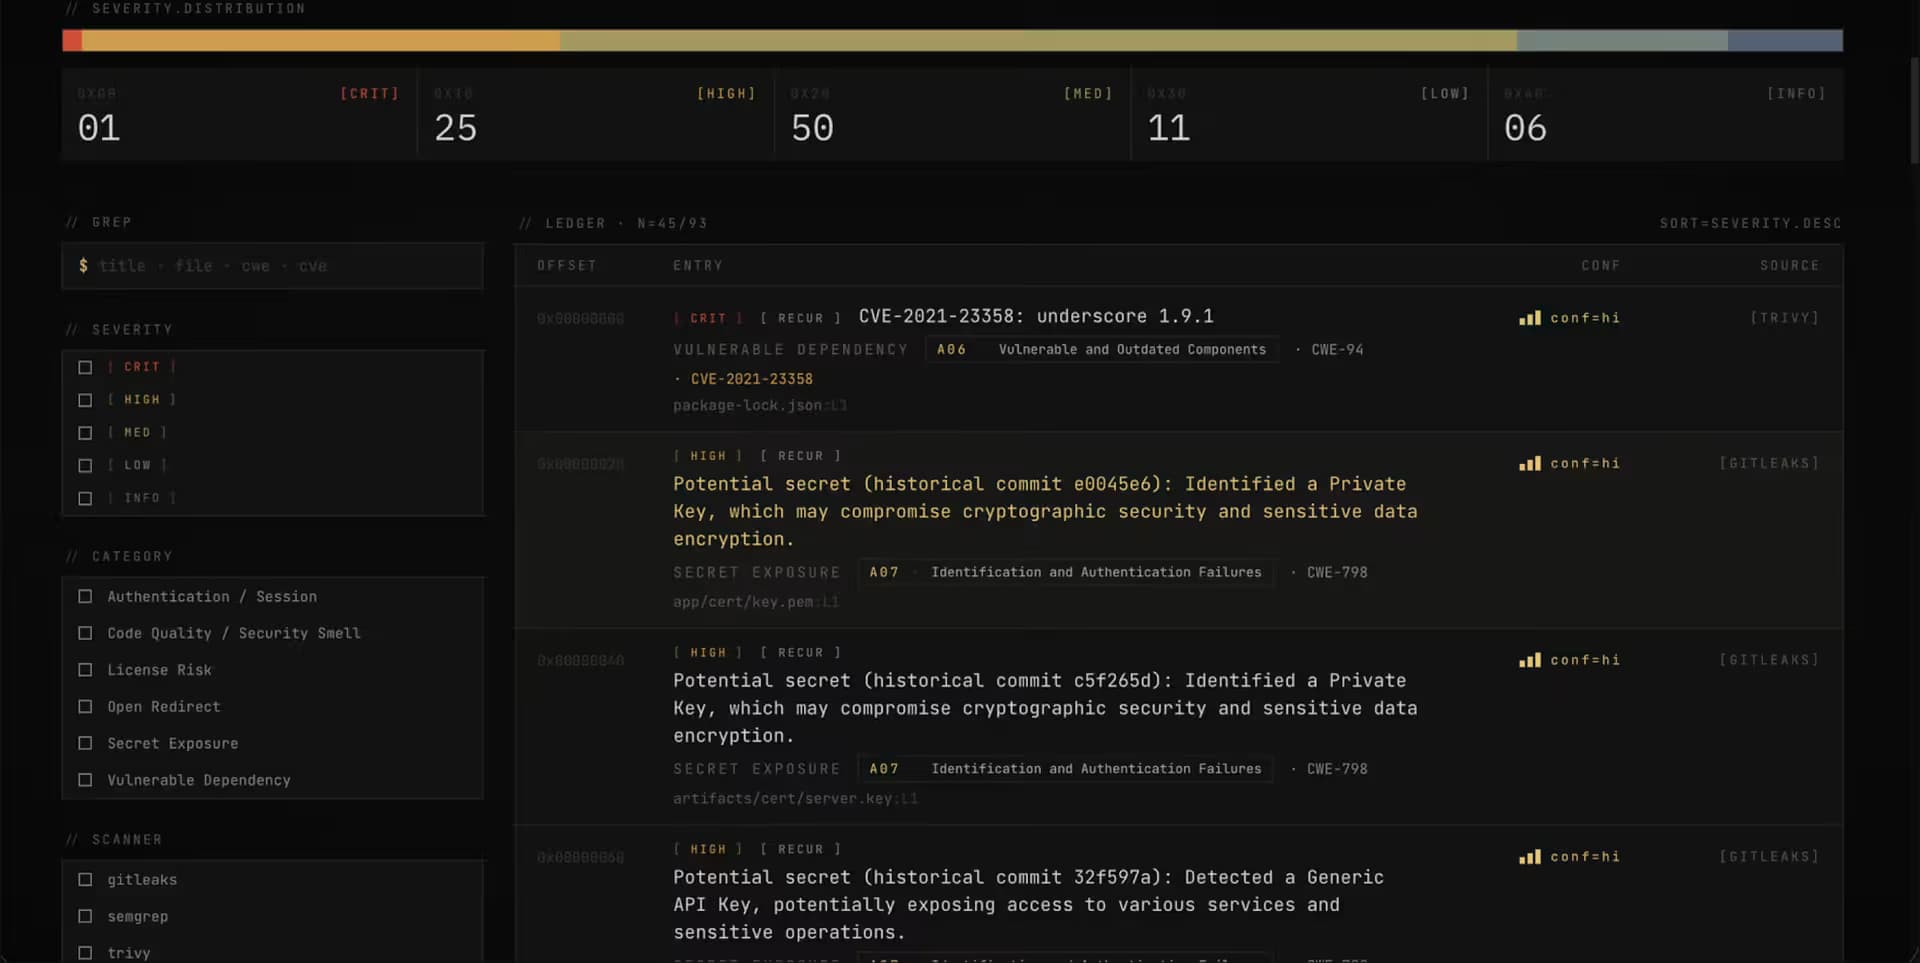The image size is (1920, 963).
Task: Focus the grep search input field
Action: 273,266
